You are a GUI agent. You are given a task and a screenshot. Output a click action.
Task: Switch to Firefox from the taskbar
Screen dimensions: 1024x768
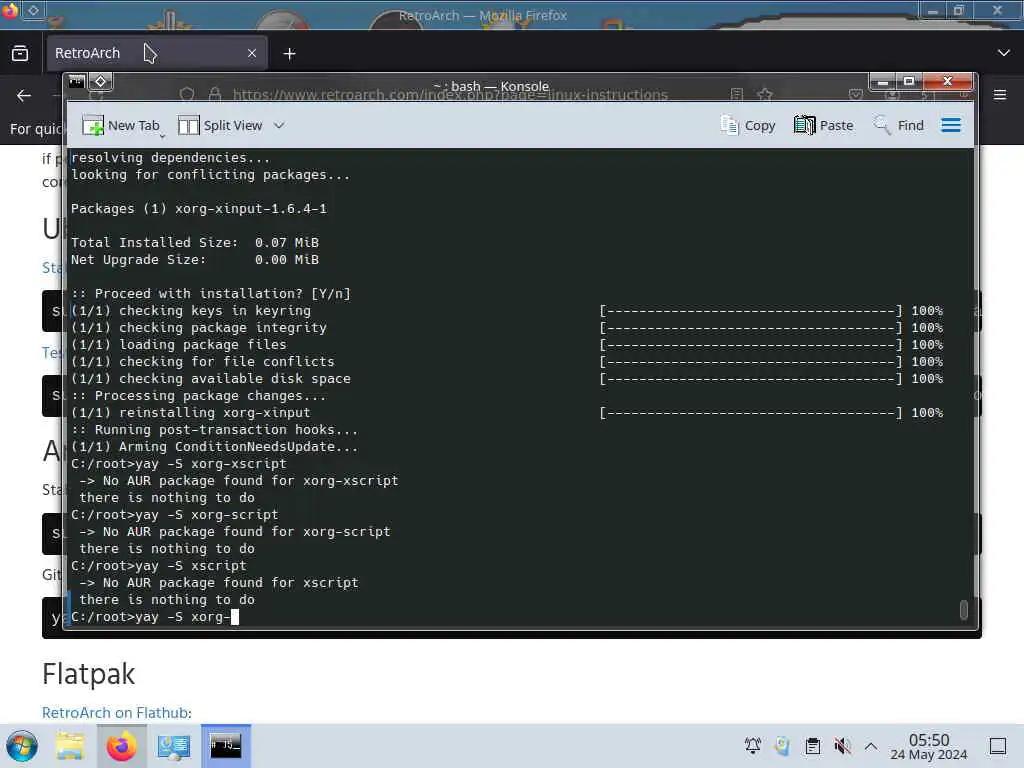click(x=121, y=746)
